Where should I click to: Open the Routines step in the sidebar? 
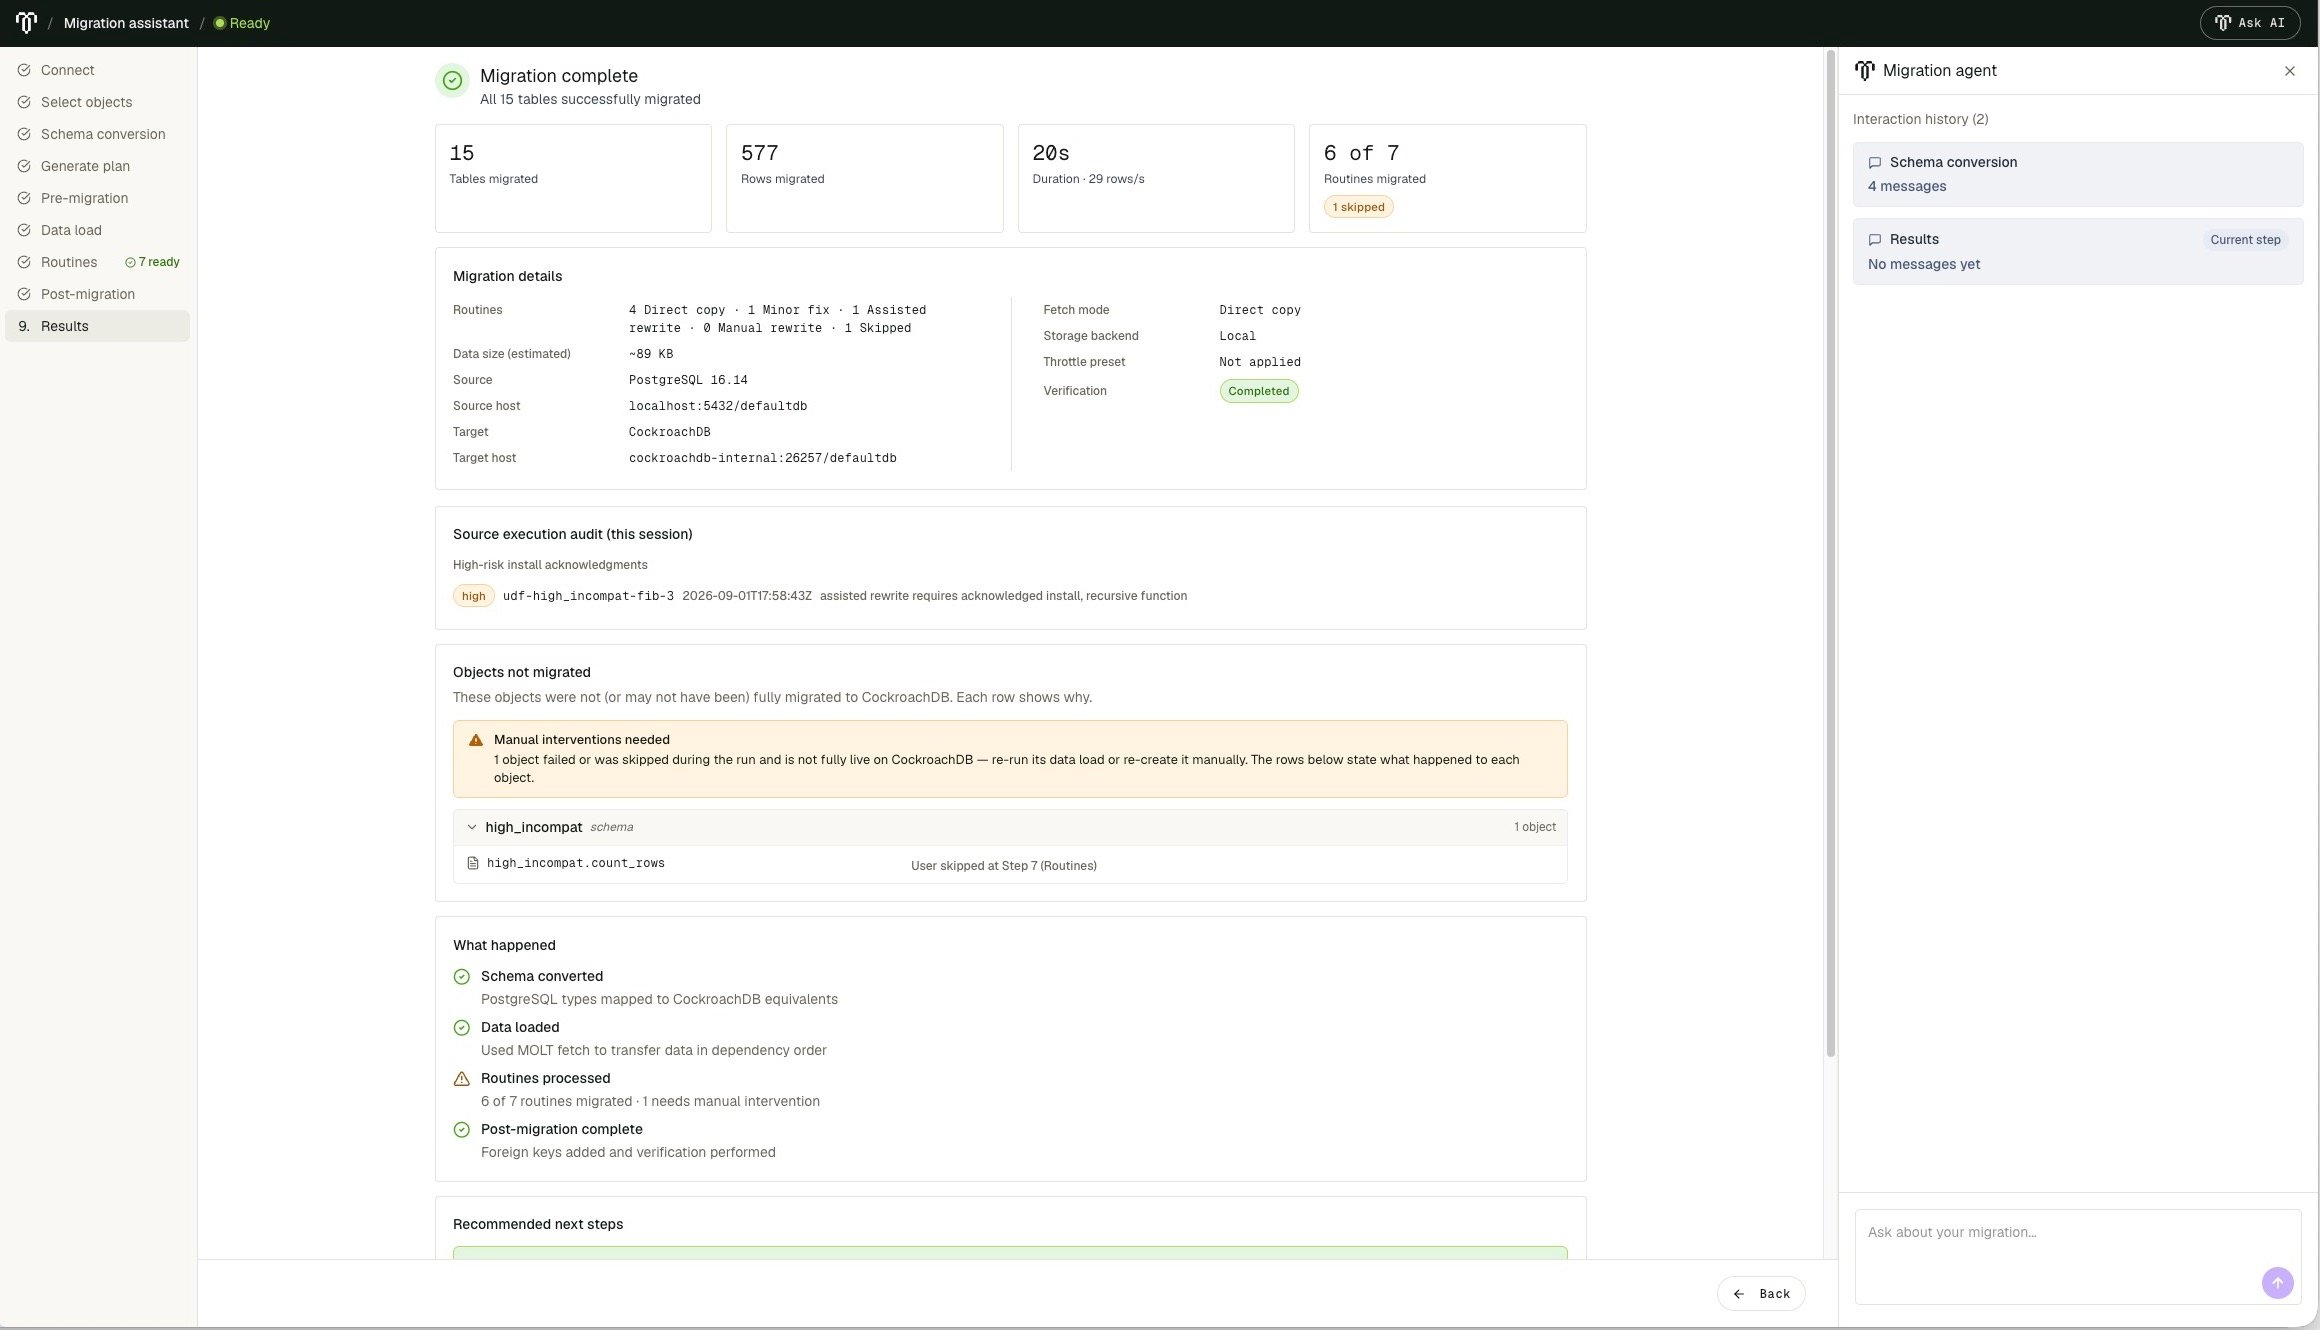point(97,262)
